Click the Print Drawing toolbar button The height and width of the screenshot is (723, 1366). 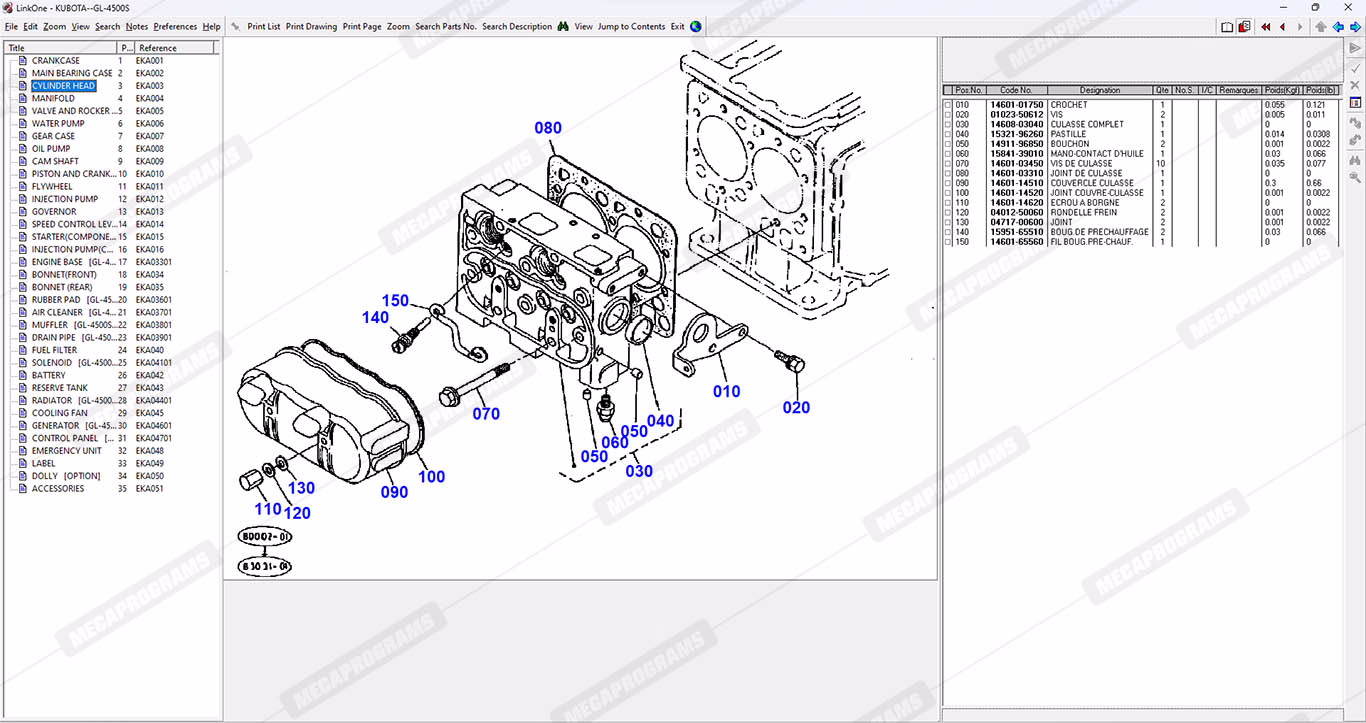(x=311, y=27)
